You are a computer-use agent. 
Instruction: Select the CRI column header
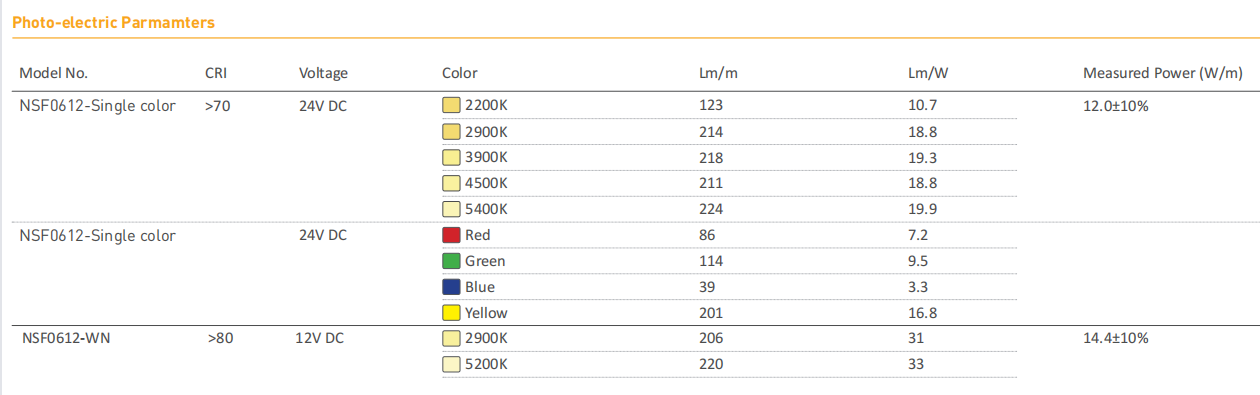[x=216, y=73]
